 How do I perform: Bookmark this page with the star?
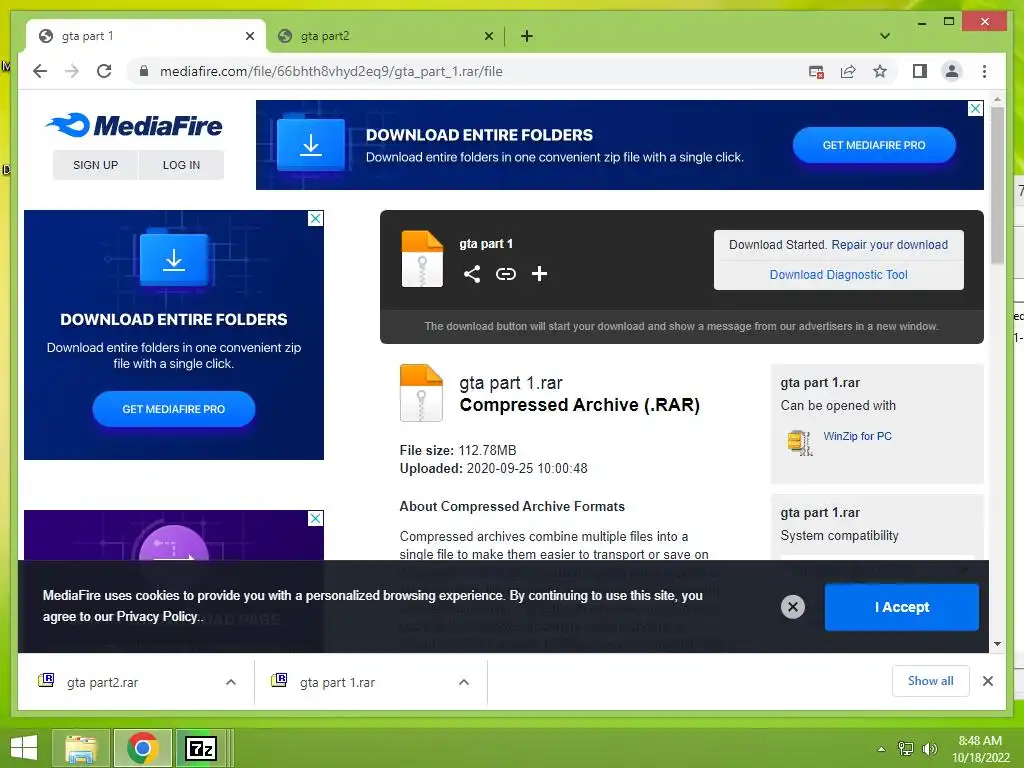pos(880,71)
